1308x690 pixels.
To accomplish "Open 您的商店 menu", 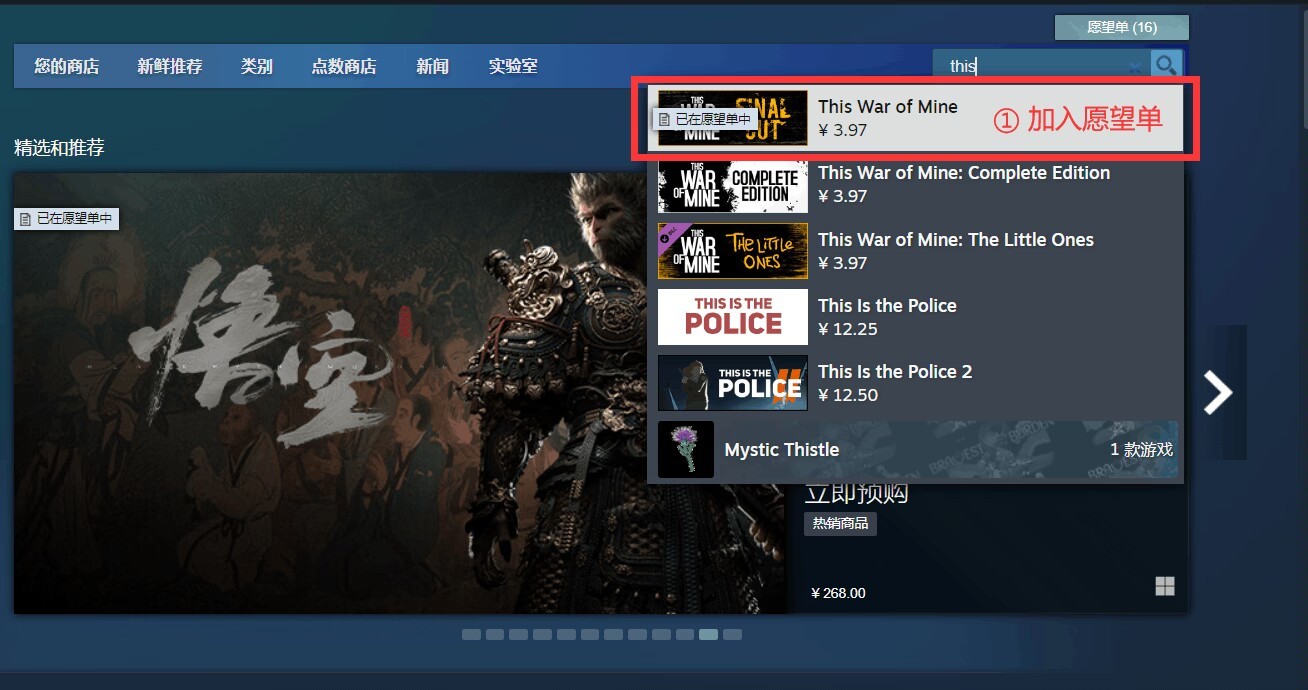I will (x=67, y=66).
